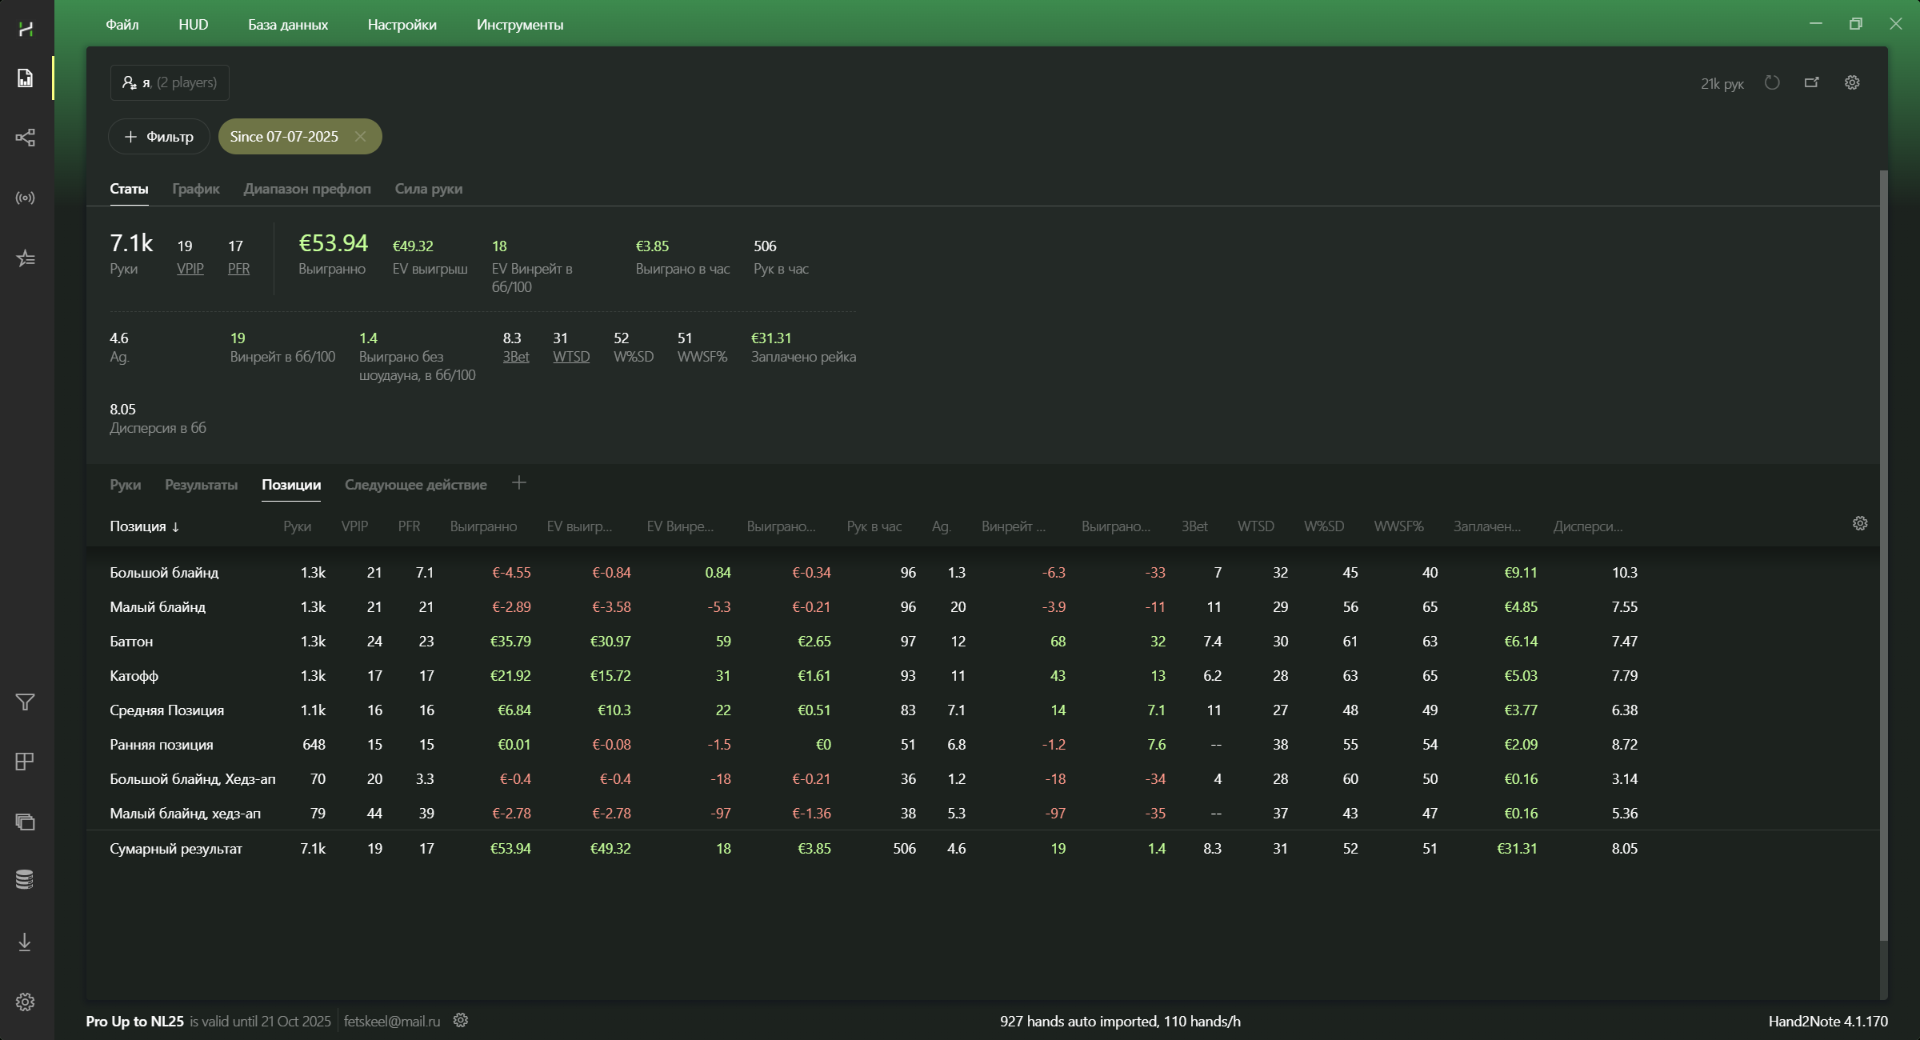Viewport: 1920px width, 1040px height.
Task: Open positions table column settings gear
Action: (1860, 524)
